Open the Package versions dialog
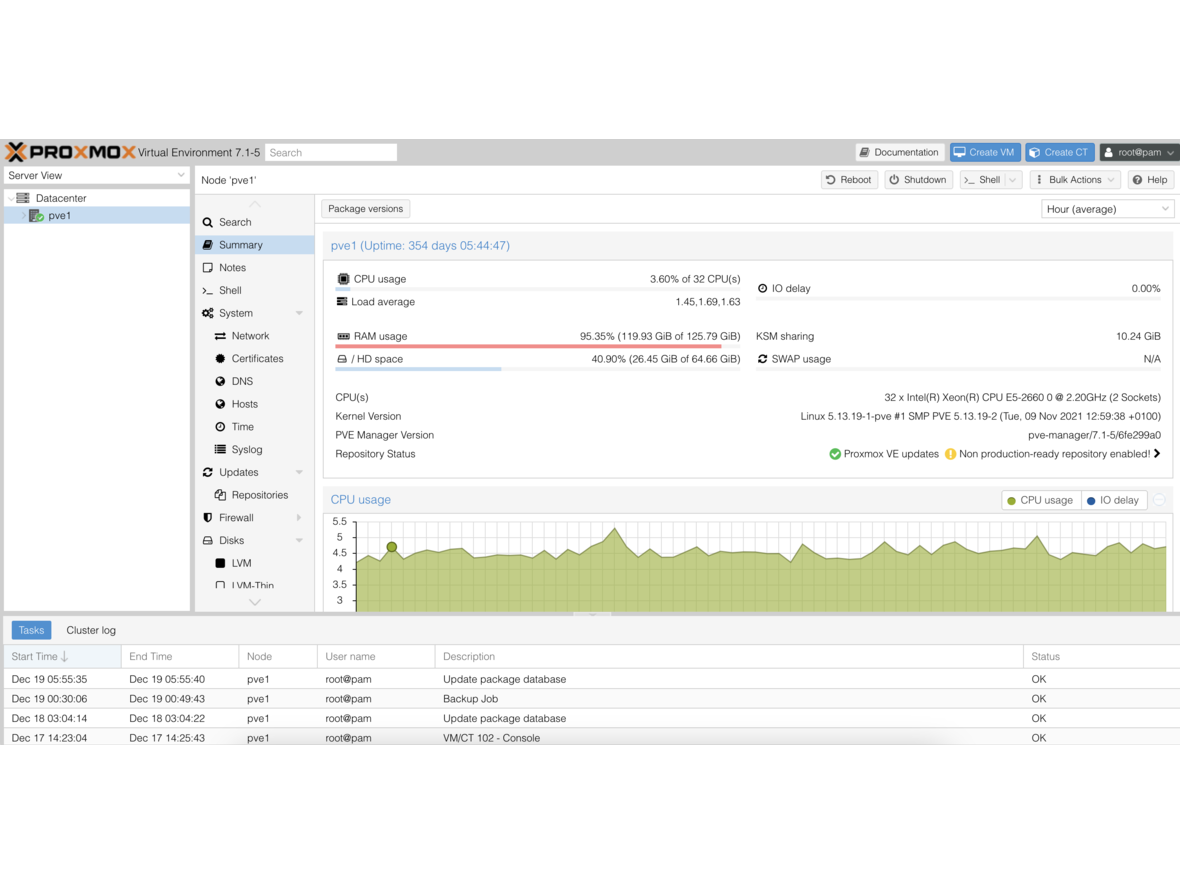This screenshot has width=1180, height=885. click(365, 208)
